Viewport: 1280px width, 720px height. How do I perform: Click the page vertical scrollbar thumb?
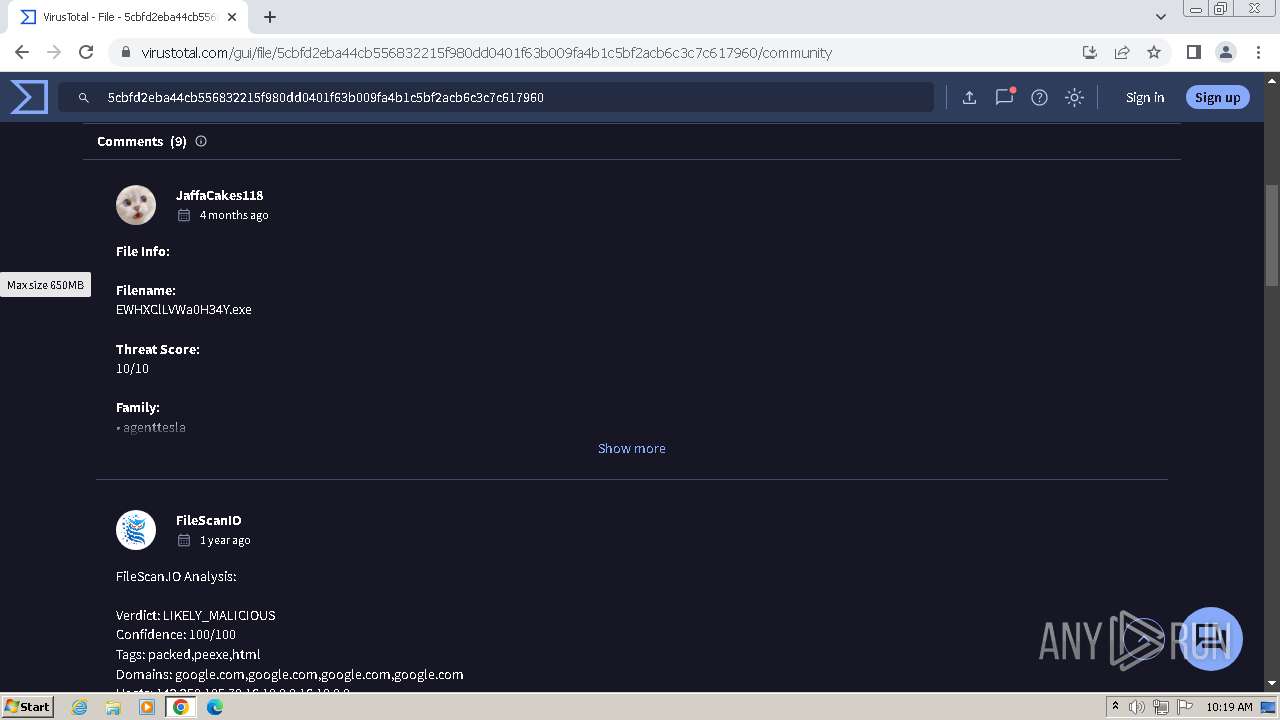pyautogui.click(x=1272, y=234)
